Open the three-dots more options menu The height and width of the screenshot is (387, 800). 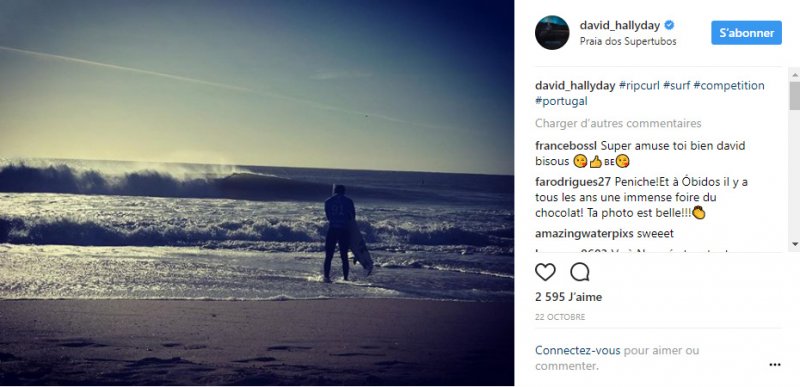[774, 365]
